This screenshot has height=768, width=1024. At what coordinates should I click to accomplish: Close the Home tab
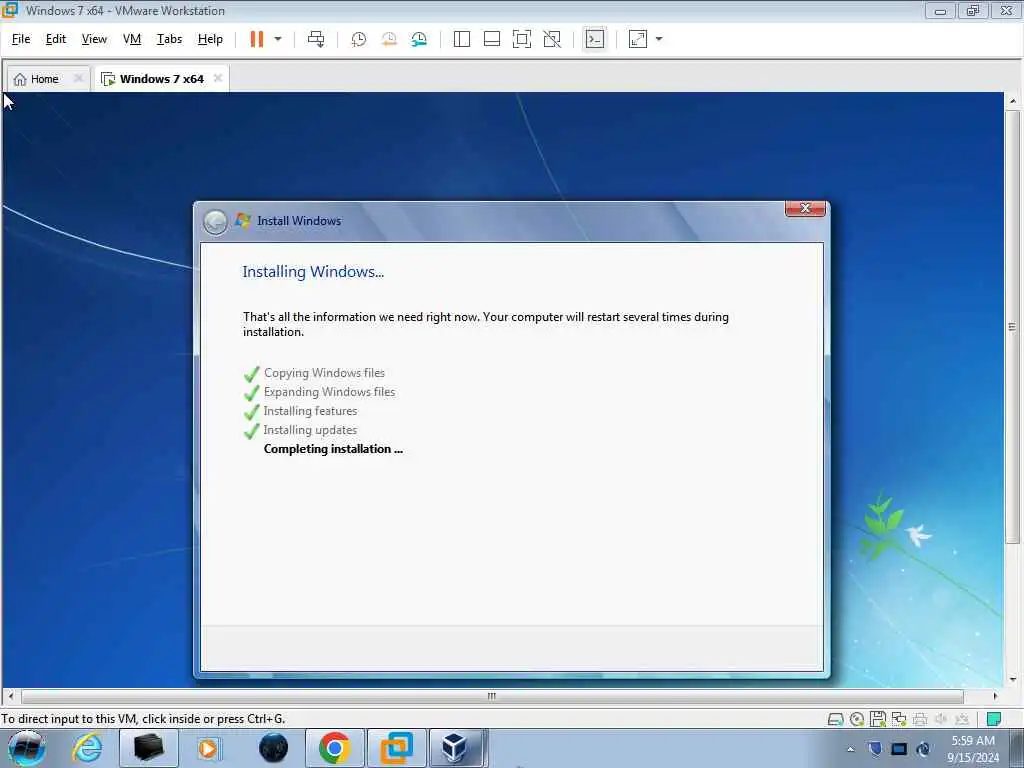[78, 78]
